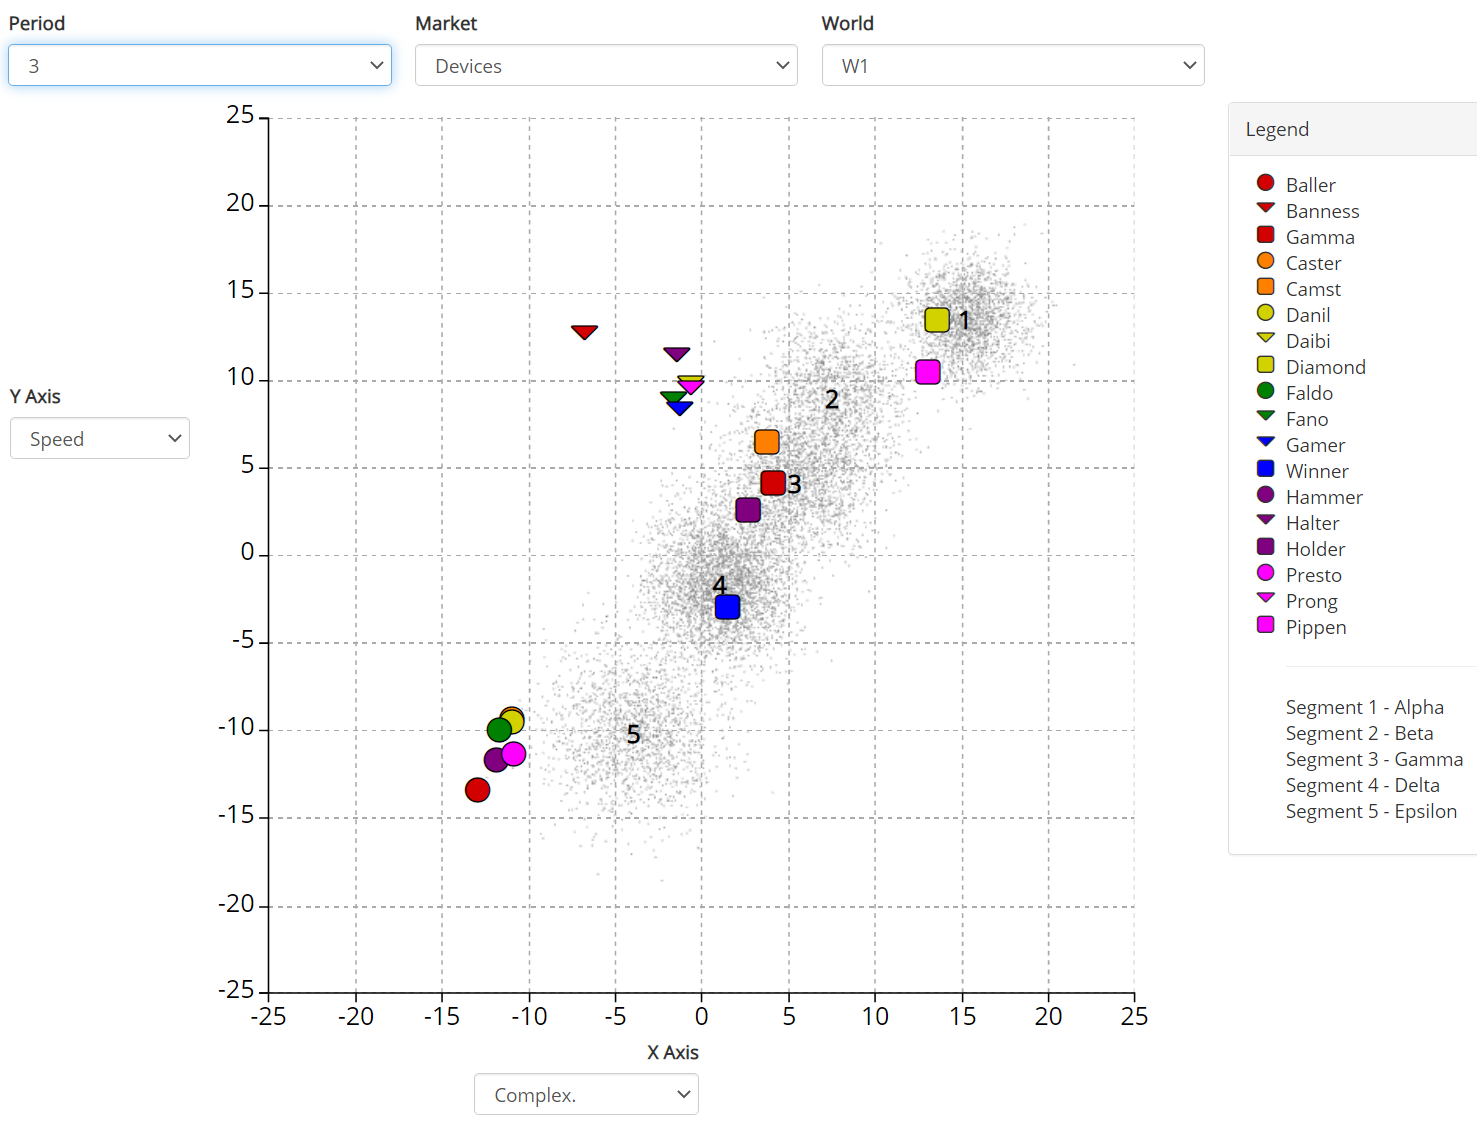Click the Gamer blue triangle legend icon
The width and height of the screenshot is (1477, 1127).
[x=1265, y=442]
